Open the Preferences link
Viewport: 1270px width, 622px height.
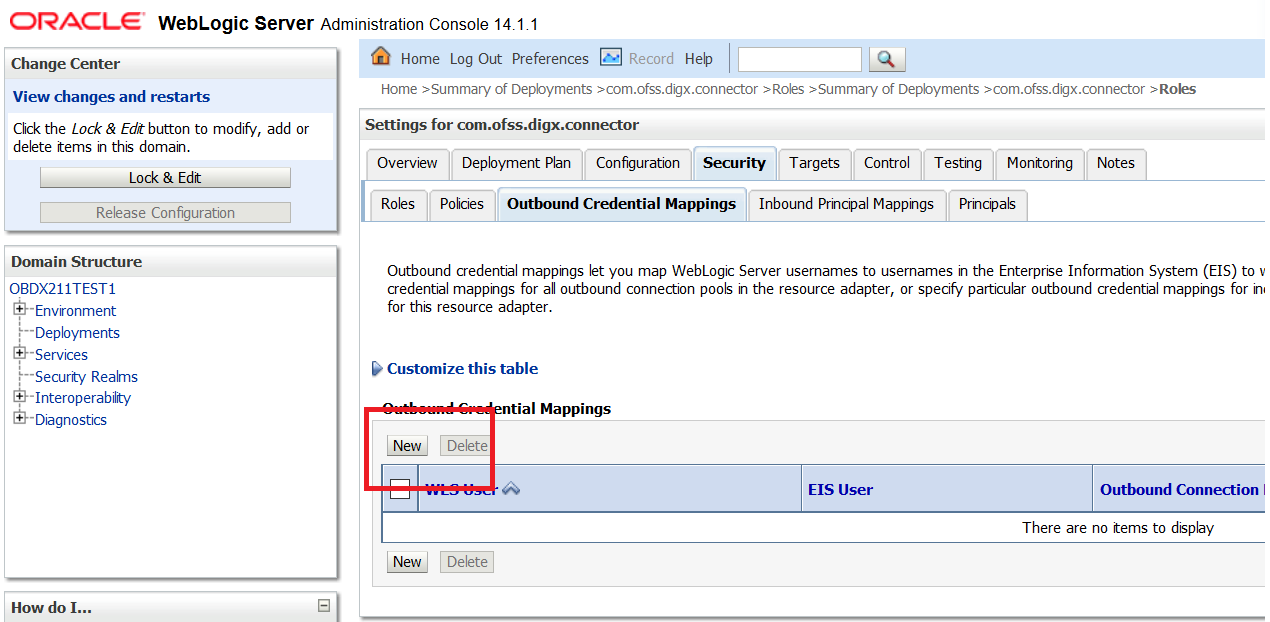[x=550, y=59]
